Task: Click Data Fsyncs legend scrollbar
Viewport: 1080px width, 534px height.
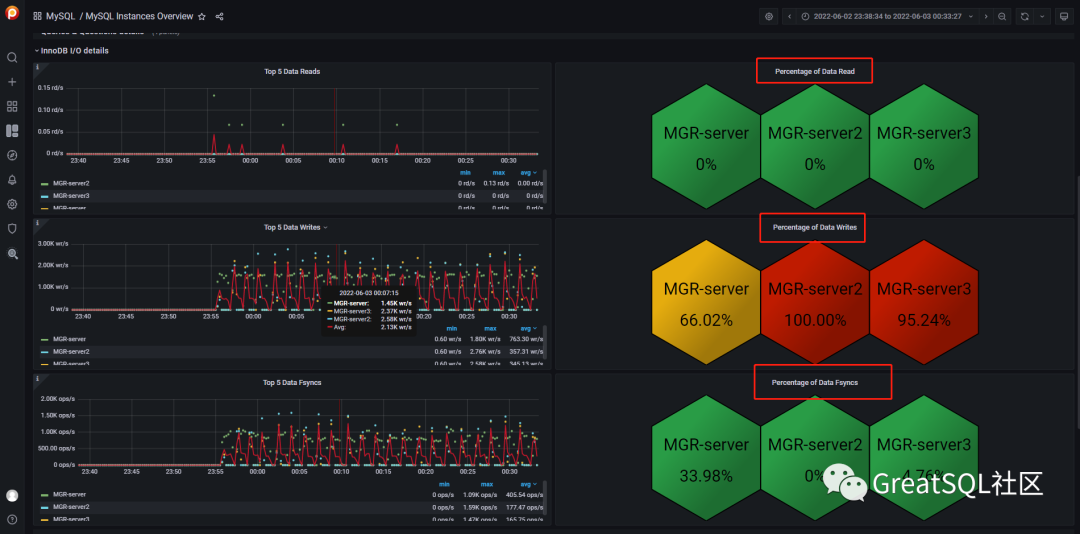Action: (x=546, y=497)
